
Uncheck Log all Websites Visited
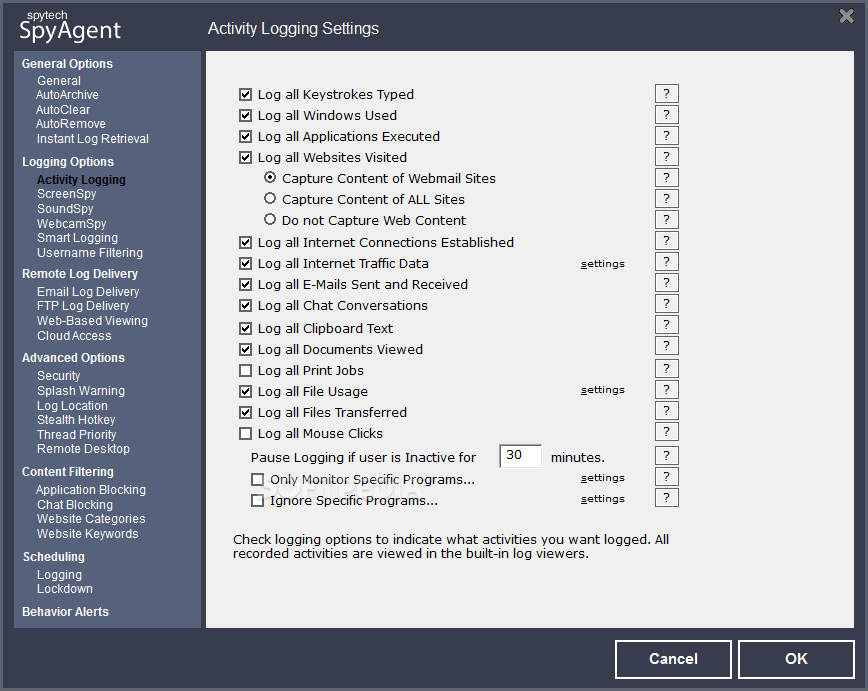click(245, 158)
